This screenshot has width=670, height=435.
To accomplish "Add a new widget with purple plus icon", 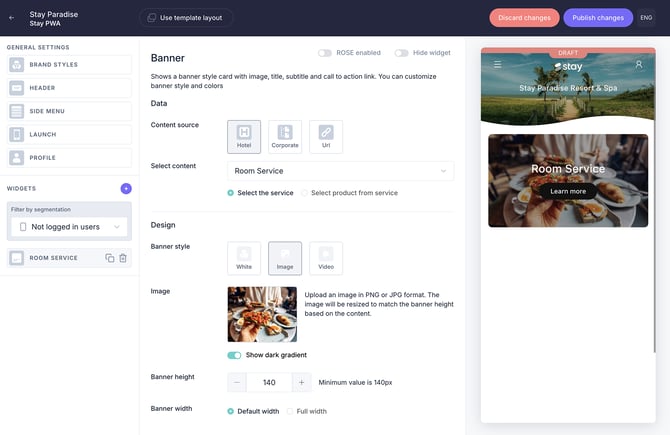I will tap(126, 188).
